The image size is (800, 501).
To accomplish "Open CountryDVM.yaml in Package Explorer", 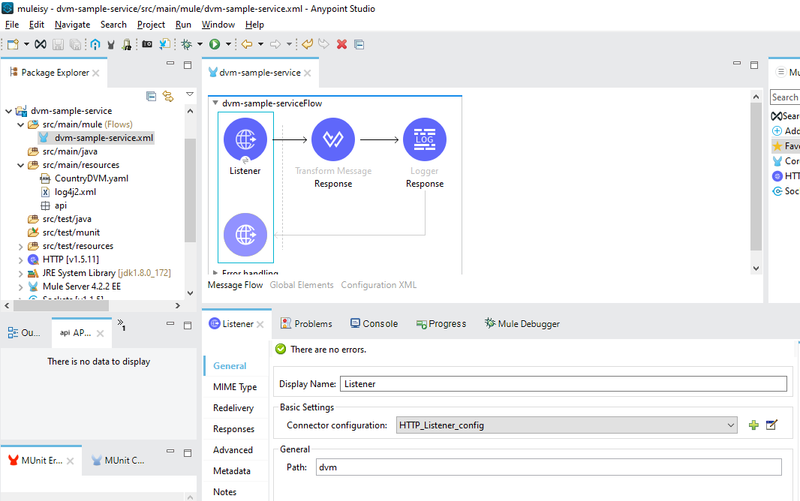I will pyautogui.click(x=91, y=179).
